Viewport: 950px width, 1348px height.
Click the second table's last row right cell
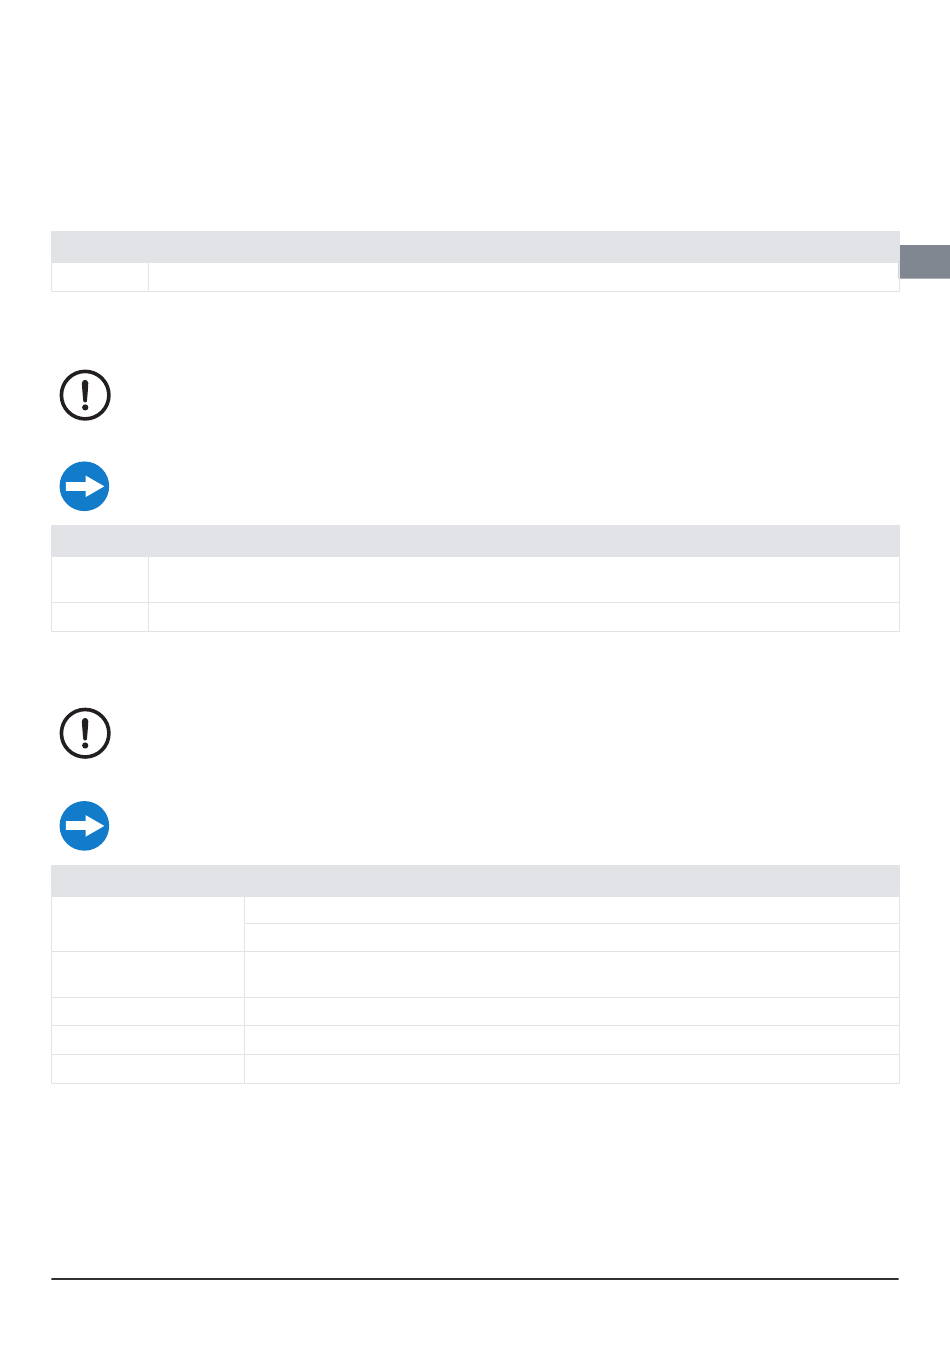(523, 617)
